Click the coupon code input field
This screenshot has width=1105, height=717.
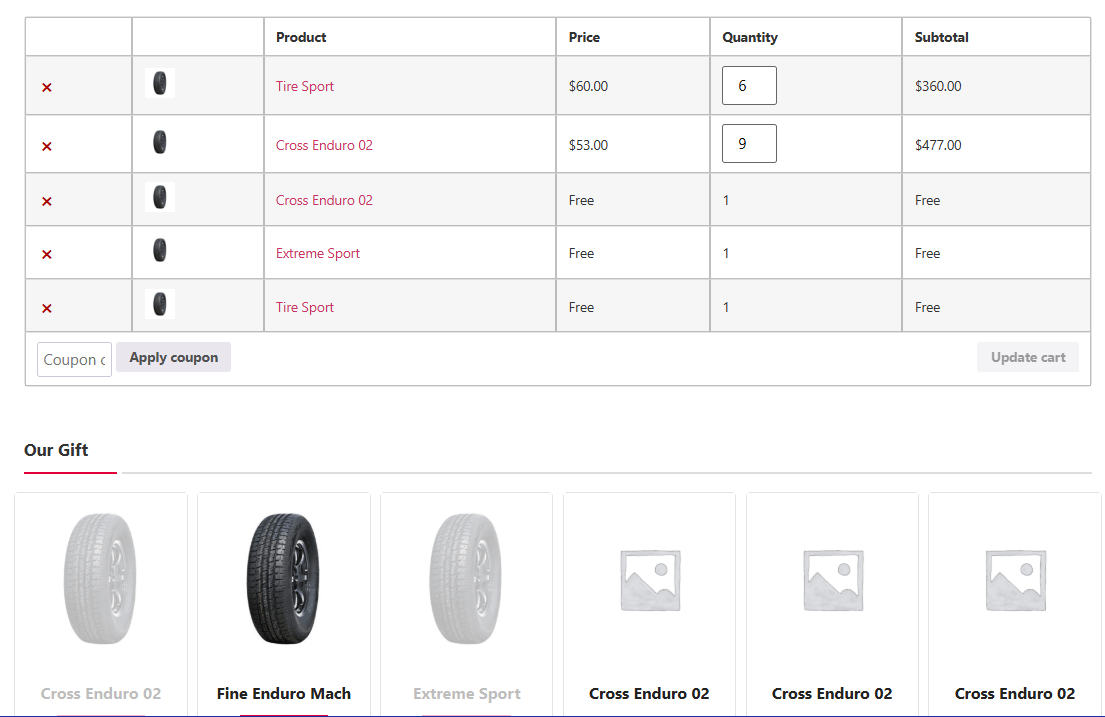(74, 359)
